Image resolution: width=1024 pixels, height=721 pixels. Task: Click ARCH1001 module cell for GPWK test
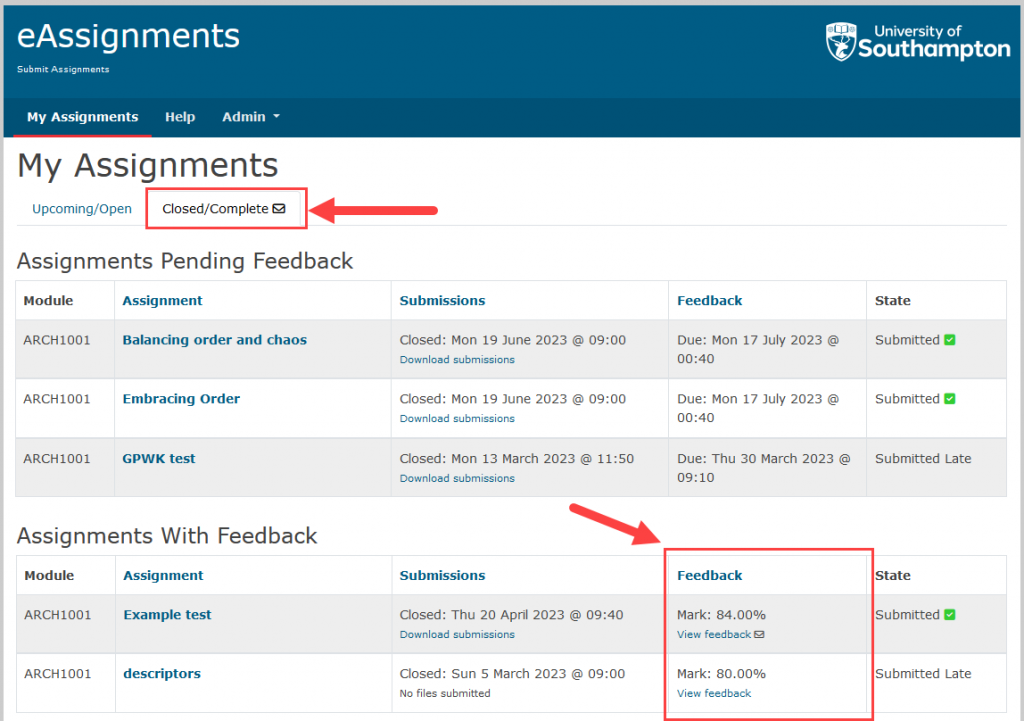click(x=57, y=458)
